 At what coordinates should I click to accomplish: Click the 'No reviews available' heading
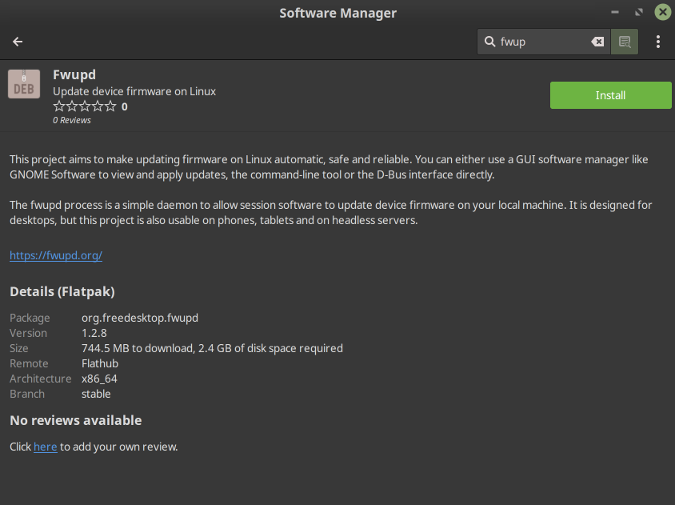(76, 420)
